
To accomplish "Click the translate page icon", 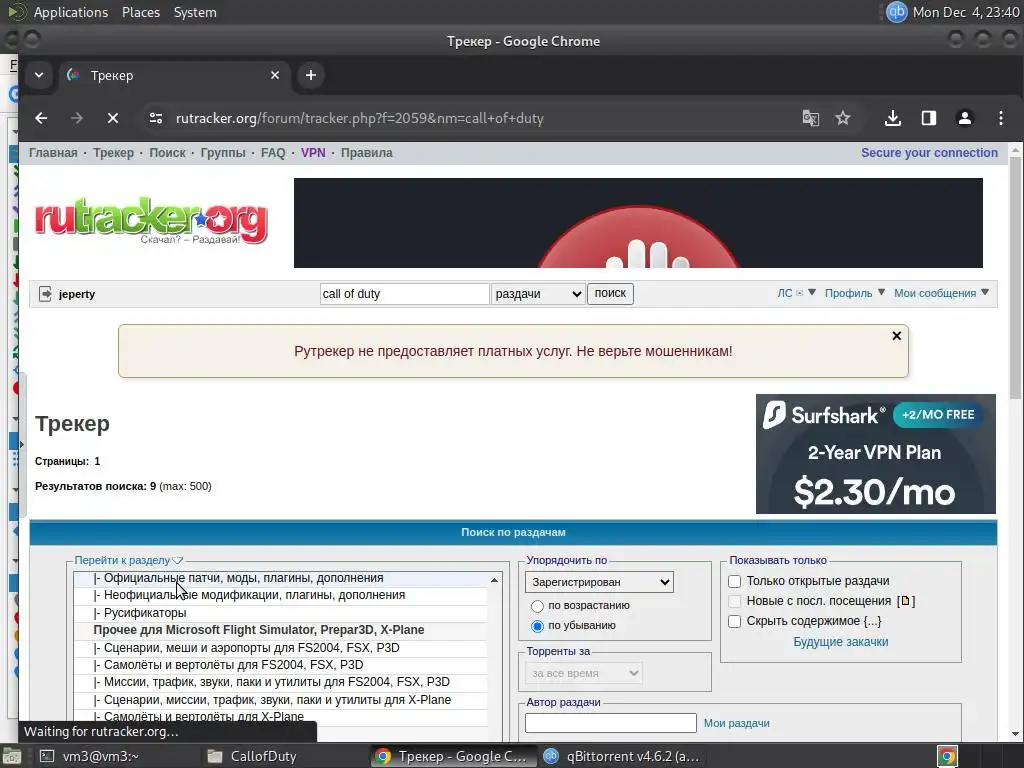I will coord(810,118).
